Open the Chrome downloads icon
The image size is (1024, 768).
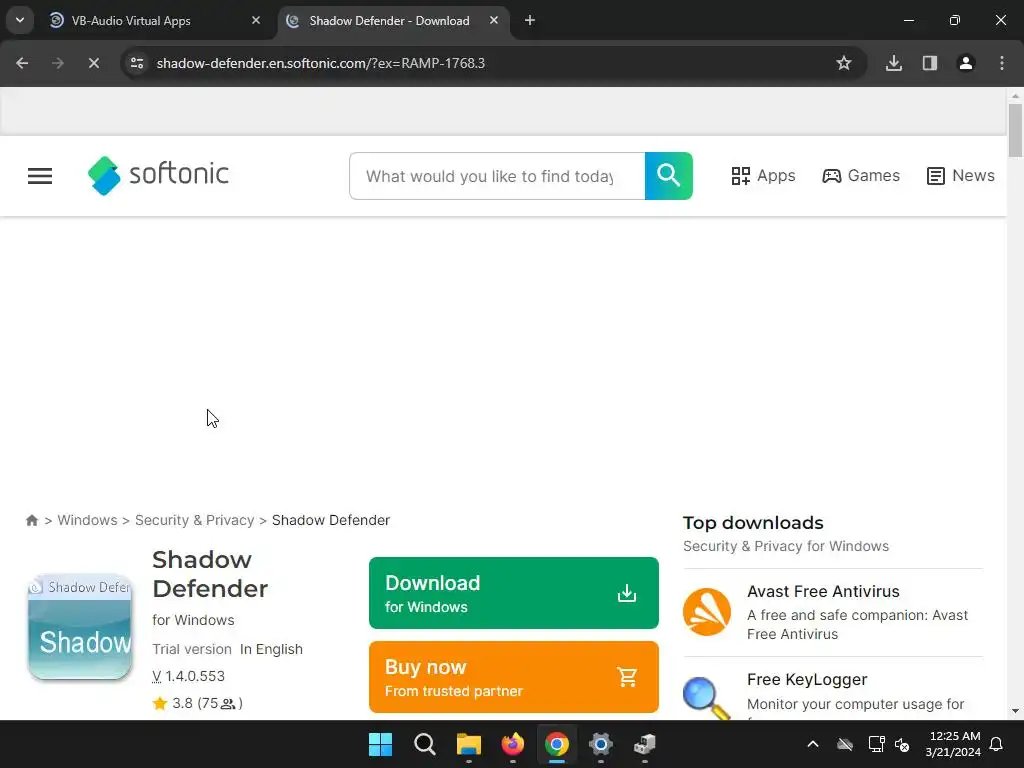pyautogui.click(x=893, y=63)
